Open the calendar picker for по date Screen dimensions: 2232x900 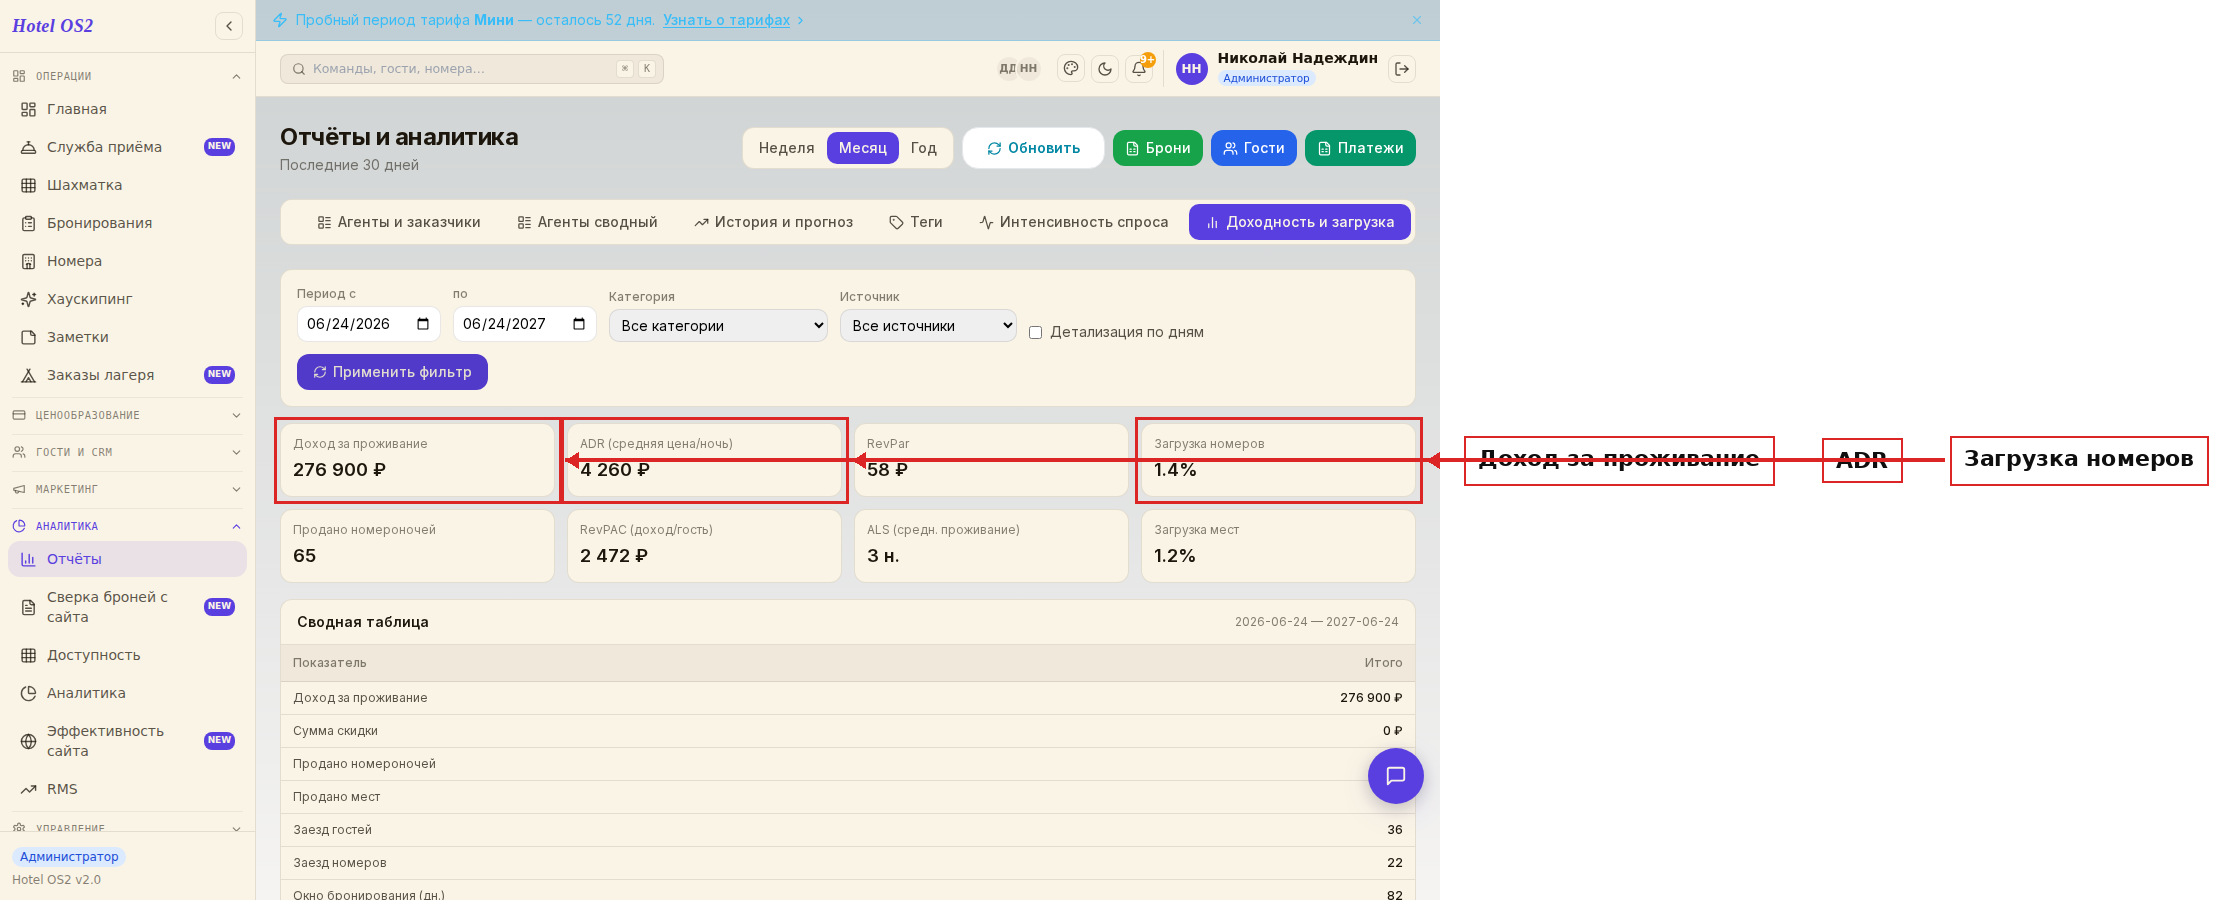[579, 324]
